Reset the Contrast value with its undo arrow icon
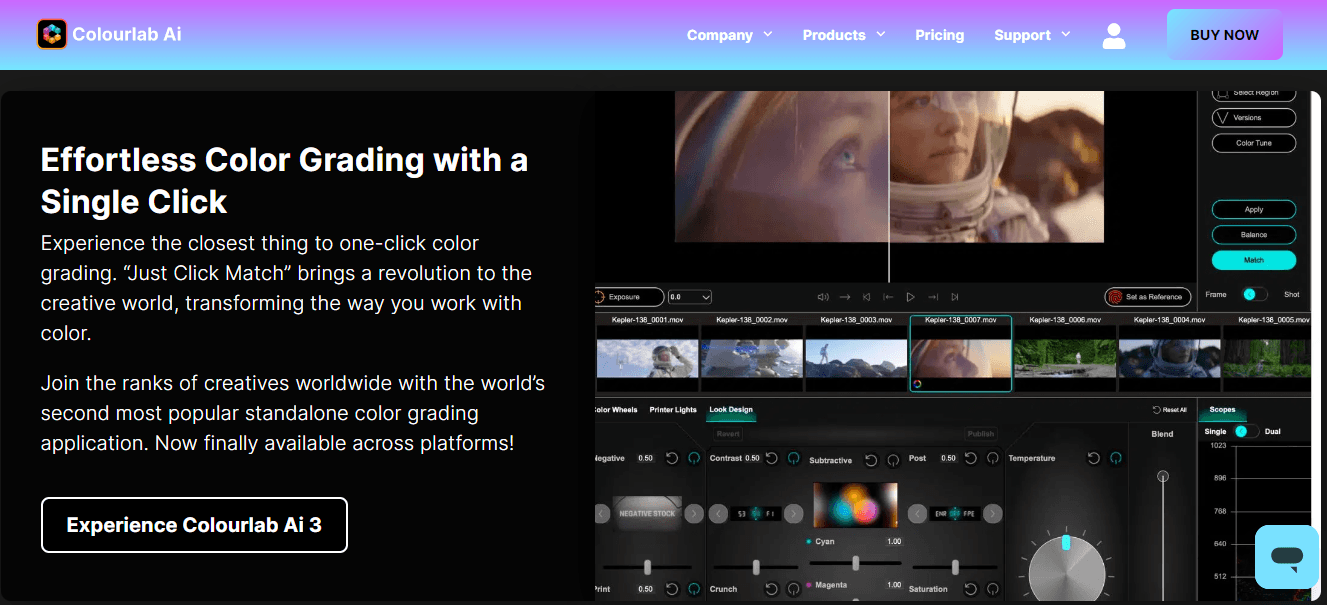1327x605 pixels. click(x=770, y=459)
